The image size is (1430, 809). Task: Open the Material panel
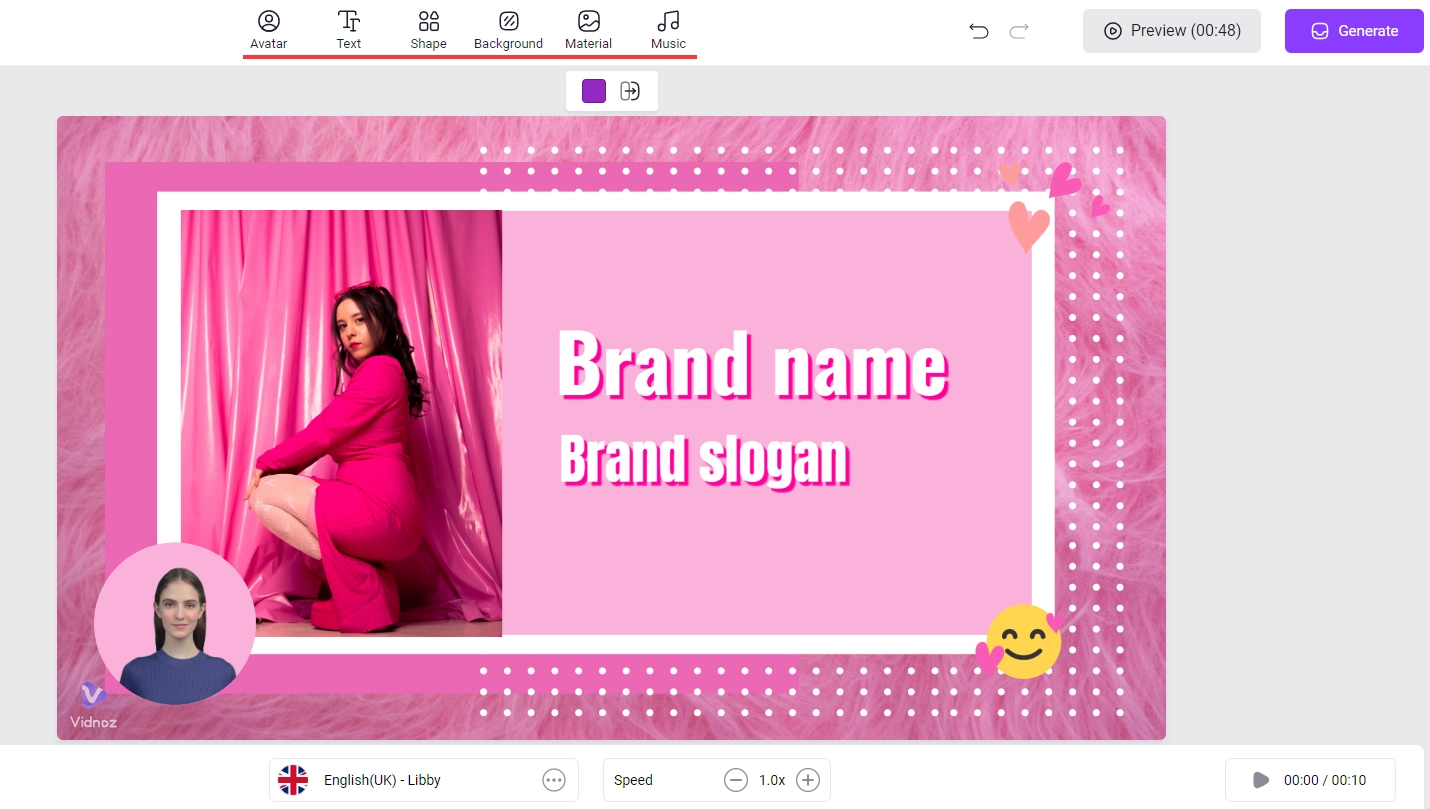click(588, 29)
